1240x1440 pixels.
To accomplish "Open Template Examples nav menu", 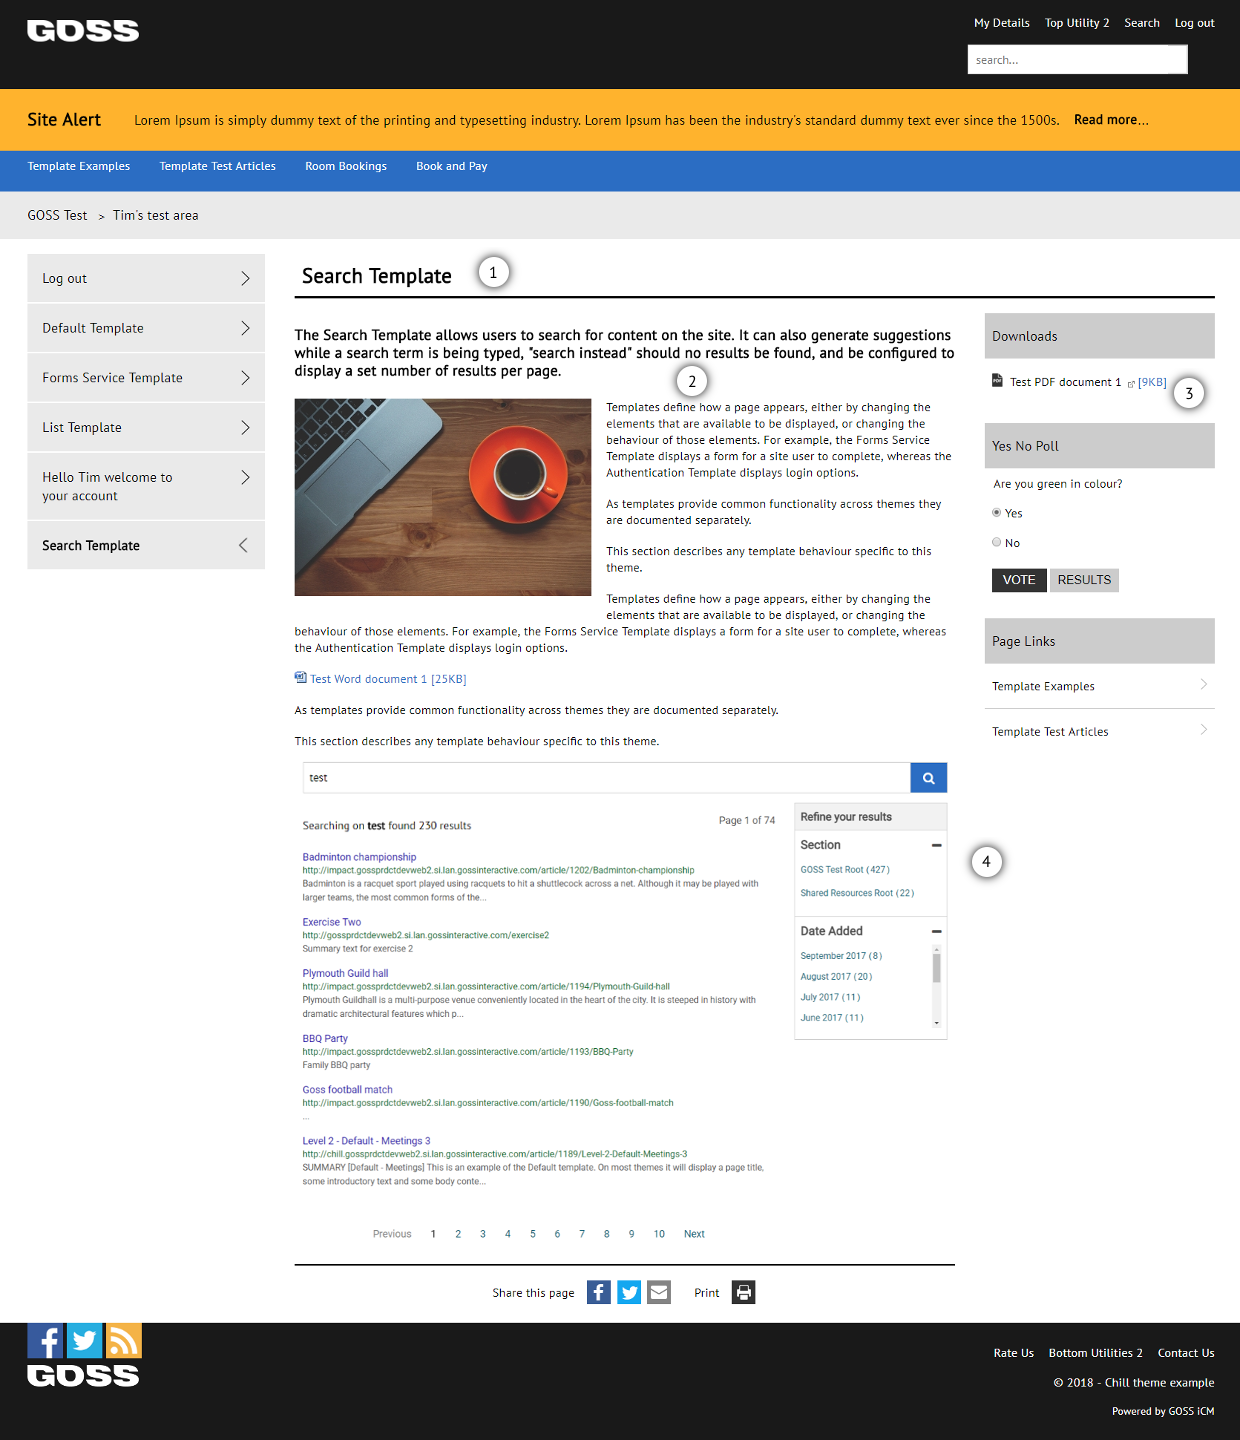I will 79,166.
